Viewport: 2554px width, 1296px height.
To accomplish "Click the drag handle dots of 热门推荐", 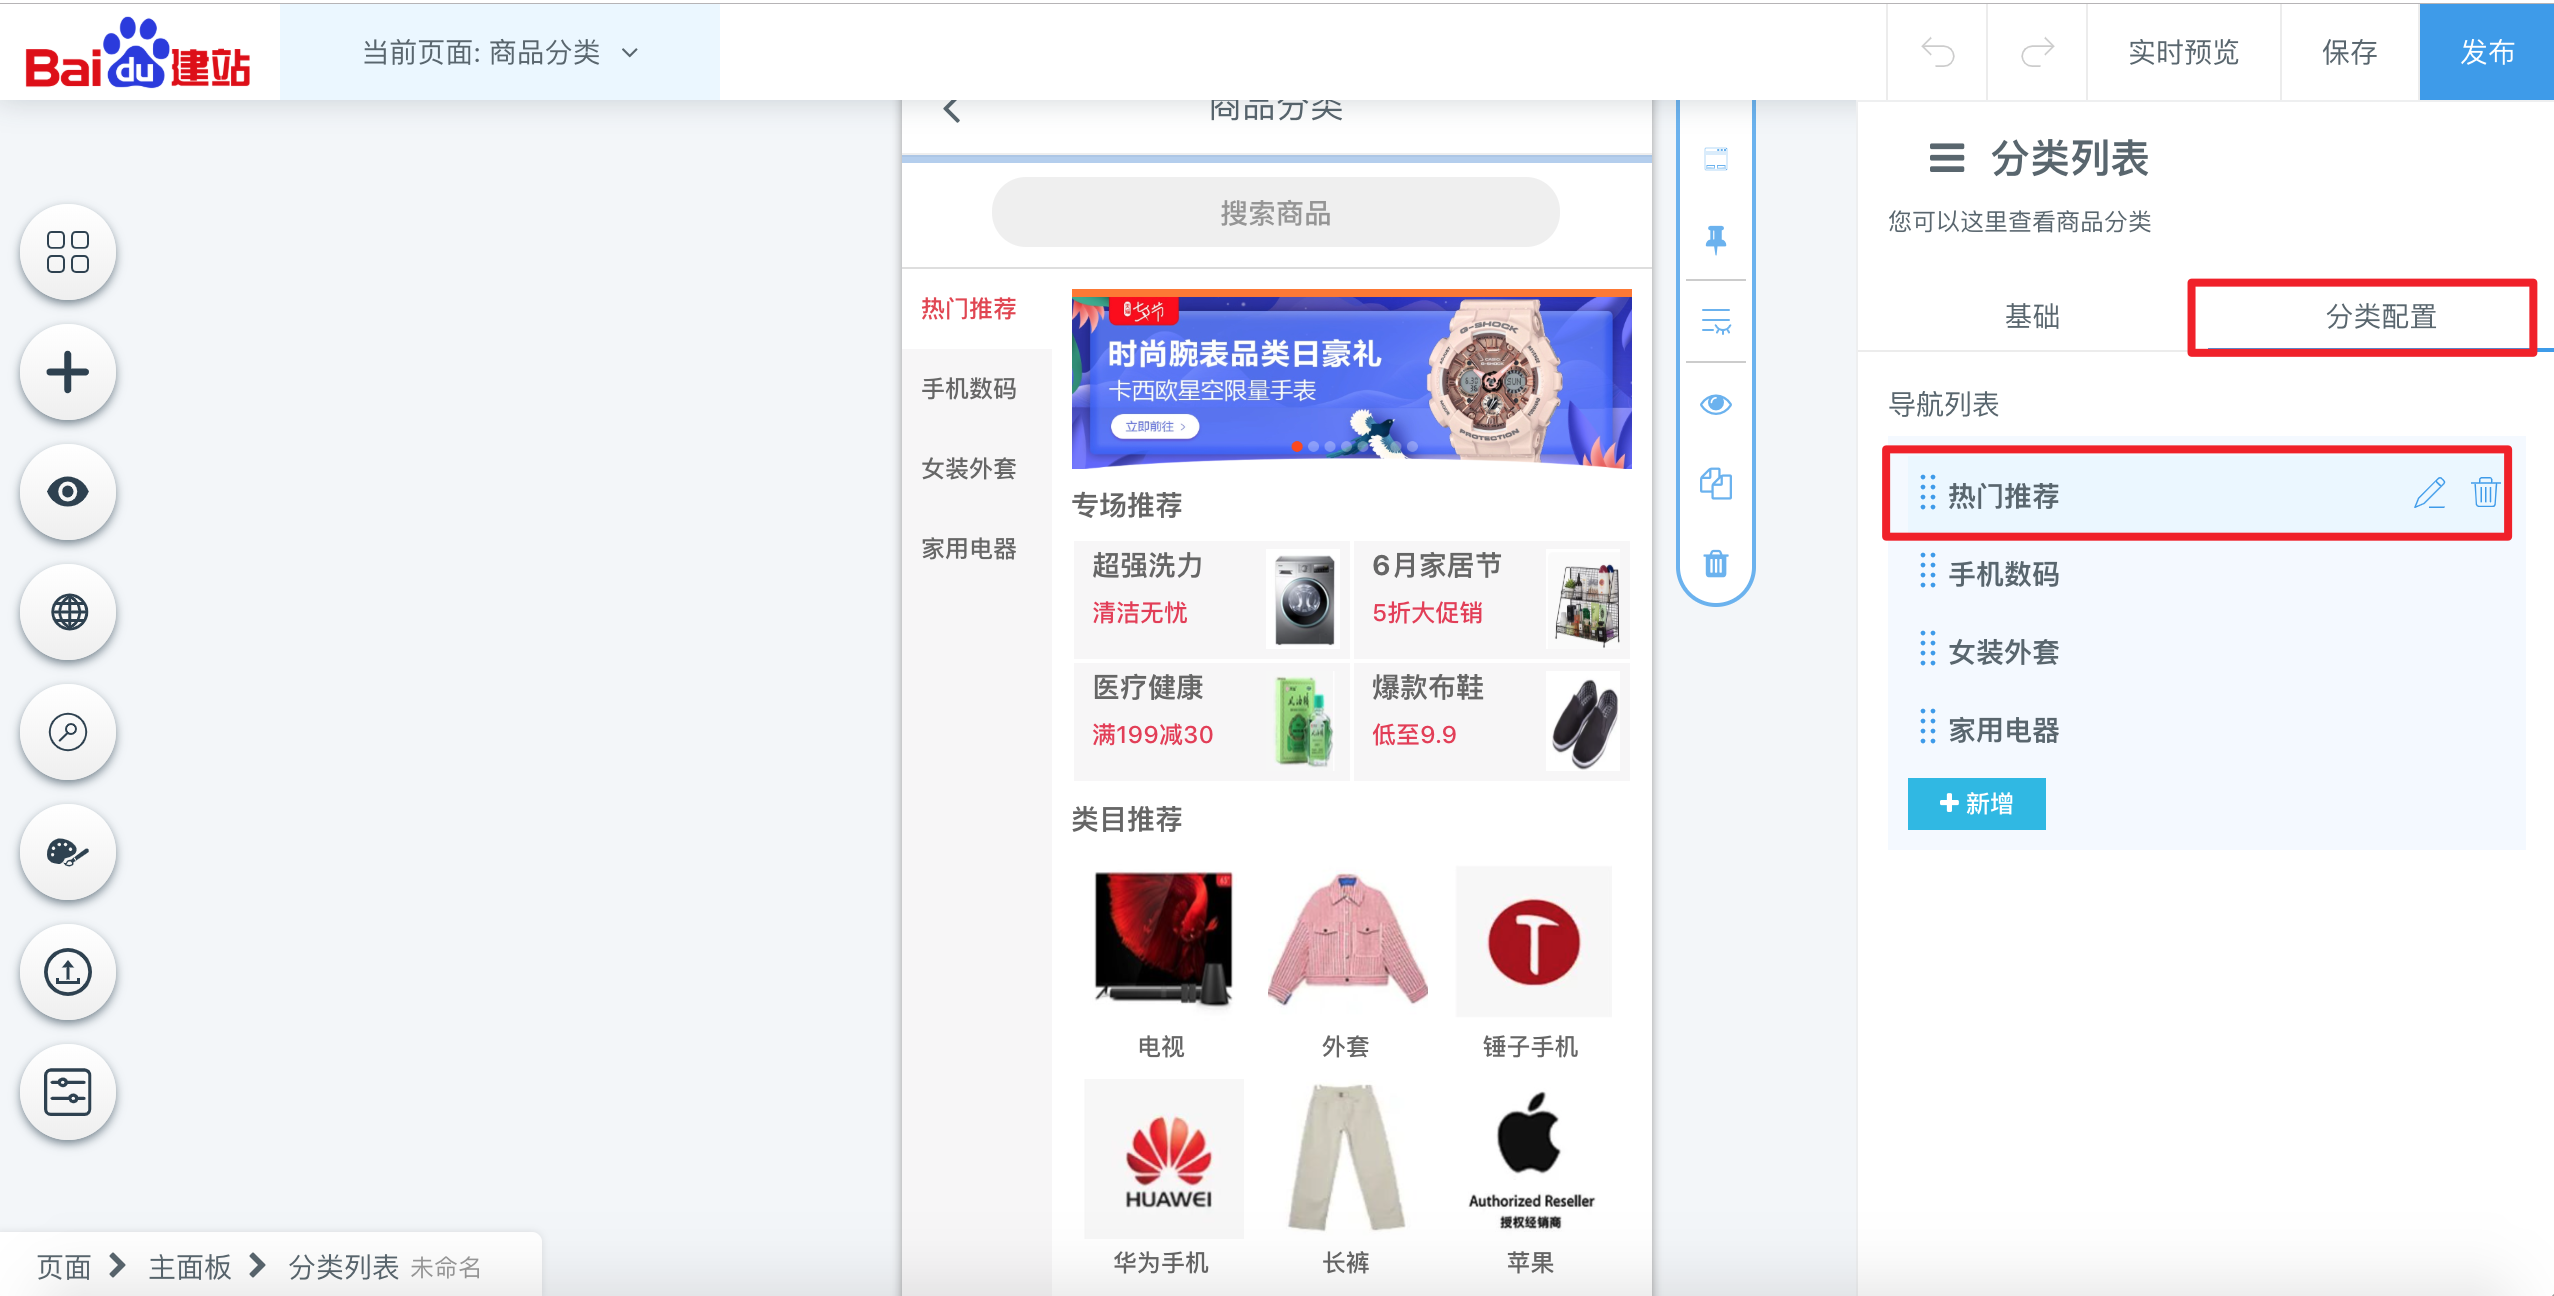I will (x=1928, y=492).
